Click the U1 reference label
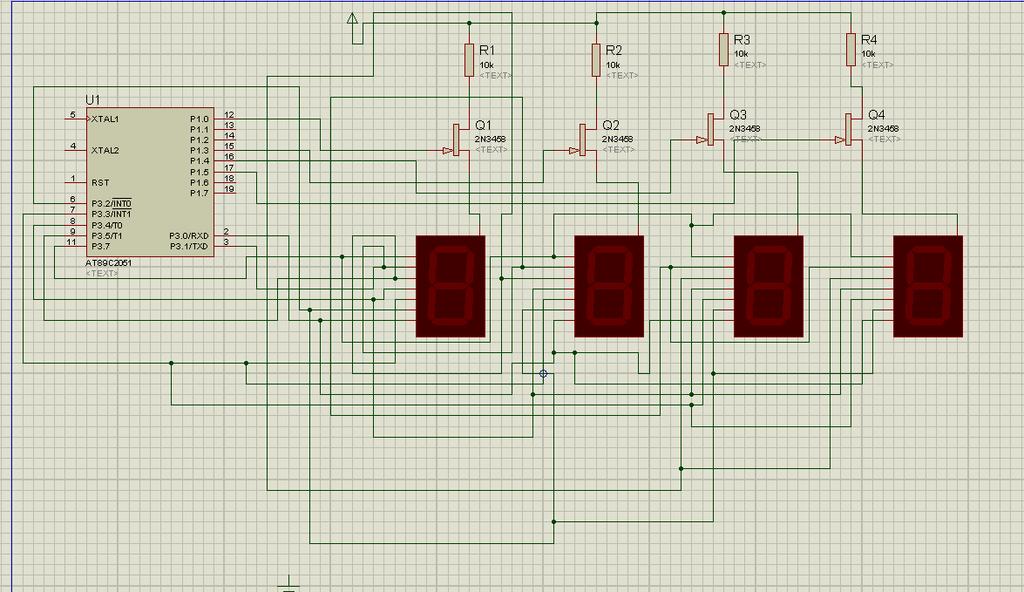 [93, 100]
